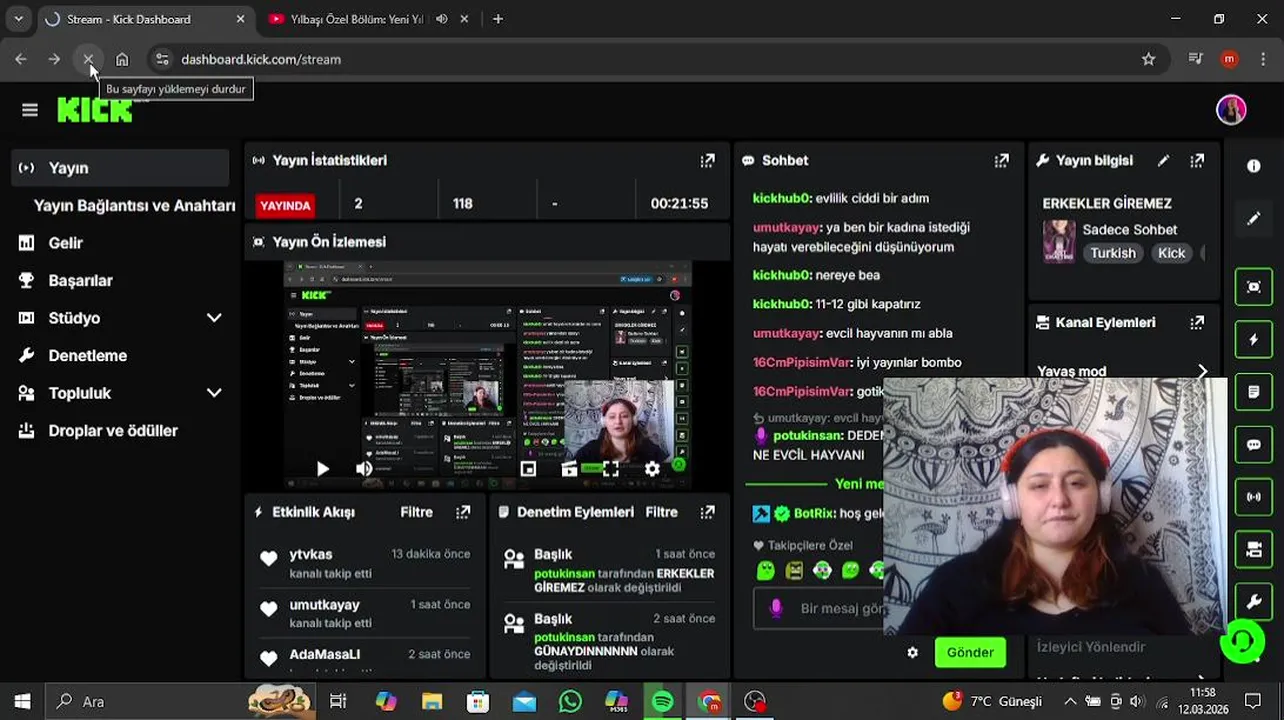Click the address bar URL
The height and width of the screenshot is (720, 1284).
click(x=261, y=59)
